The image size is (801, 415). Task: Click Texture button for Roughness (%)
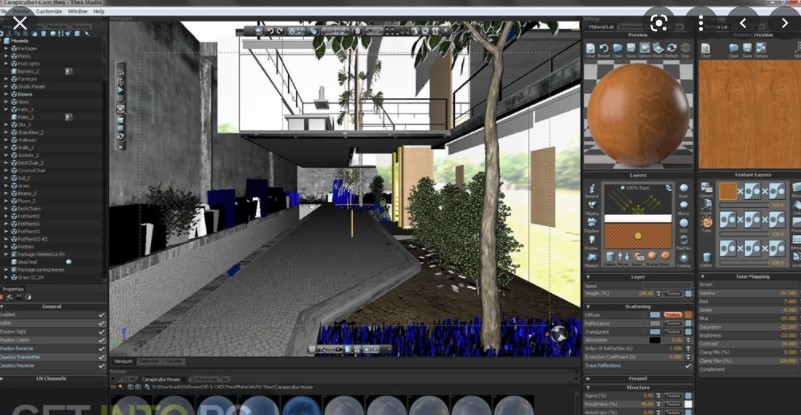click(673, 404)
